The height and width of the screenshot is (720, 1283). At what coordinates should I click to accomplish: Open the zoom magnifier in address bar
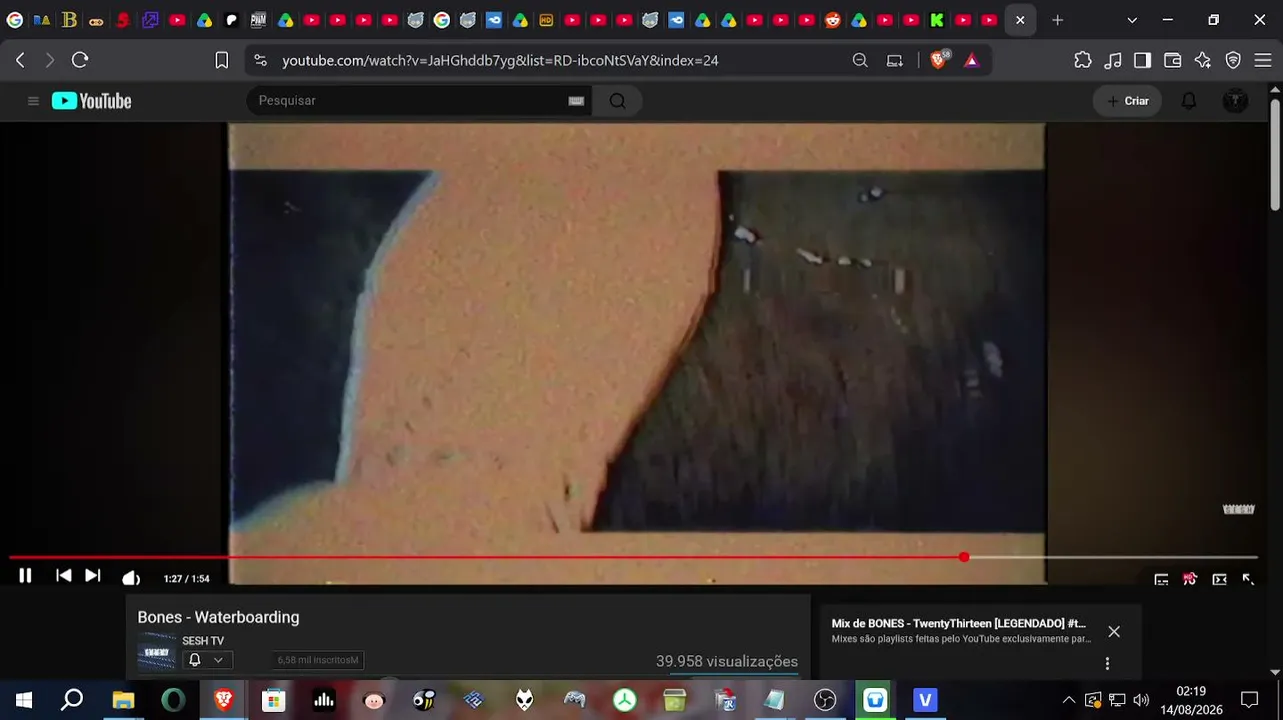coord(860,60)
